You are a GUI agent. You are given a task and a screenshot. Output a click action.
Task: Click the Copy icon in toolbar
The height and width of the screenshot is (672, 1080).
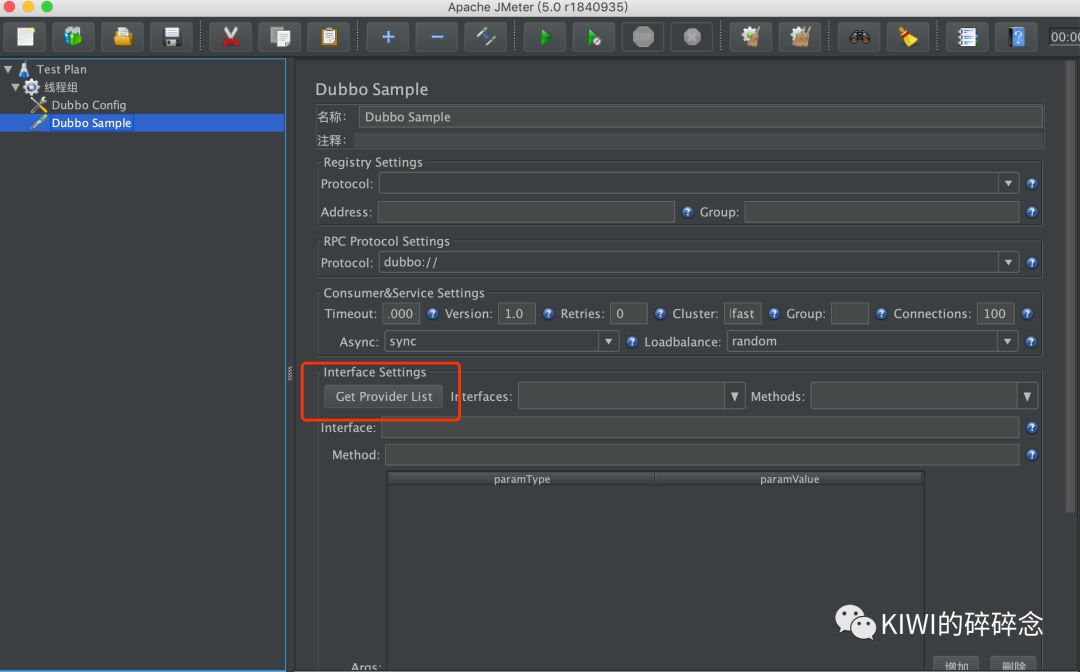280,36
